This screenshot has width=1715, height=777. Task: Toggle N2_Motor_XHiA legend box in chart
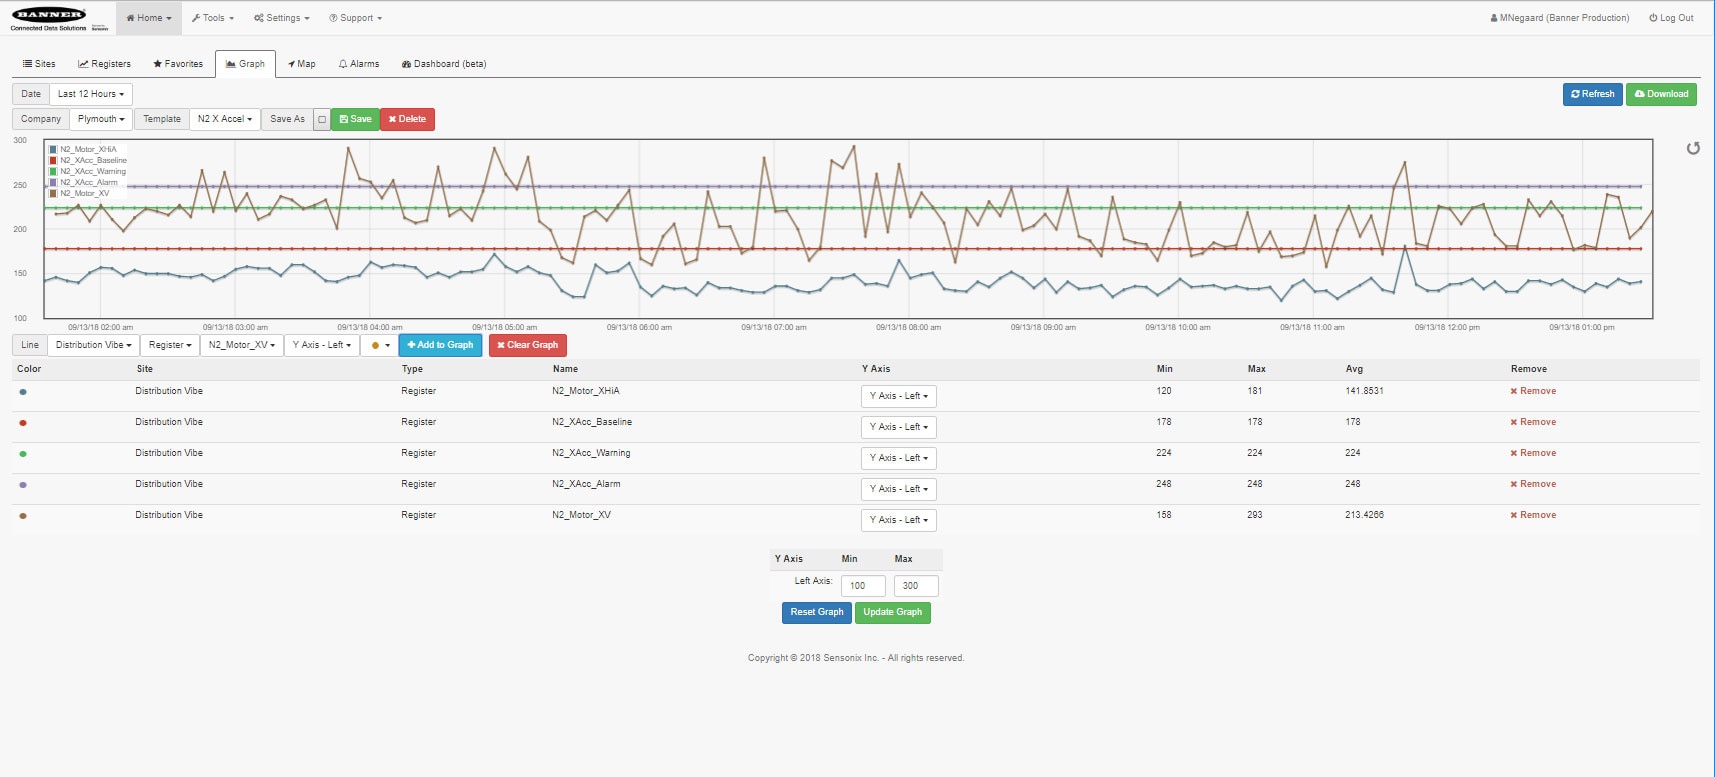pyautogui.click(x=53, y=149)
